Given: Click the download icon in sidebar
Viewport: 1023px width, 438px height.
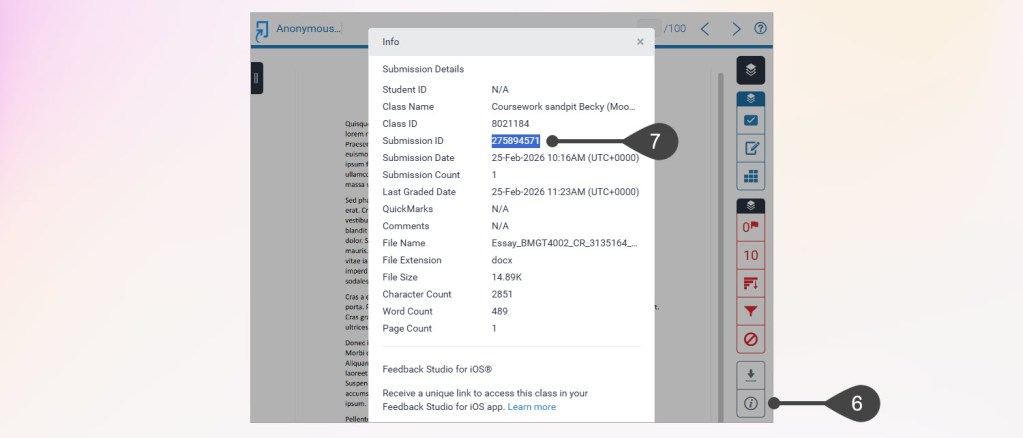Looking at the screenshot, I should click(x=750, y=374).
